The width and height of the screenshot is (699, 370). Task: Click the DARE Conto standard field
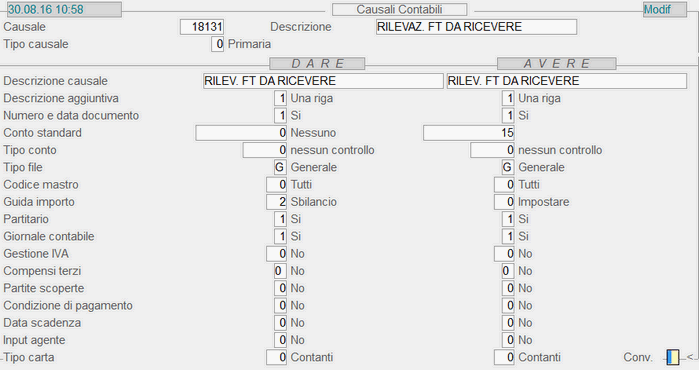pyautogui.click(x=241, y=133)
